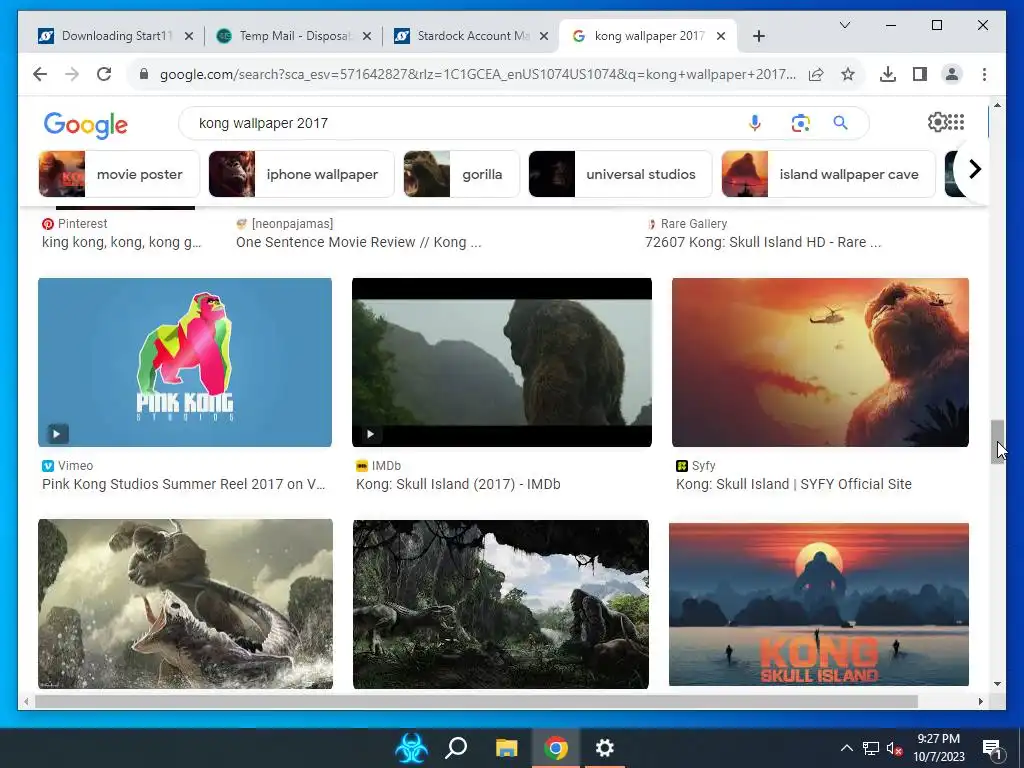Click Chrome icon in the taskbar
The width and height of the screenshot is (1024, 768).
556,748
